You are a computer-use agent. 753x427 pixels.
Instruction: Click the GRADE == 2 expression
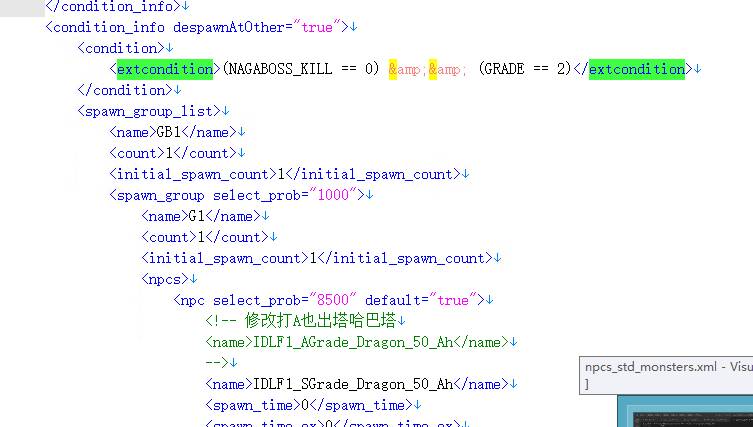click(x=523, y=69)
